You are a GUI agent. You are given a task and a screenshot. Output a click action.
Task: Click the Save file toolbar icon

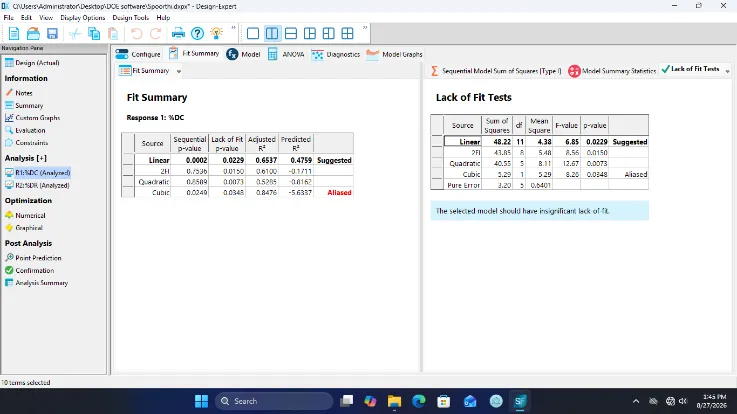(52, 33)
